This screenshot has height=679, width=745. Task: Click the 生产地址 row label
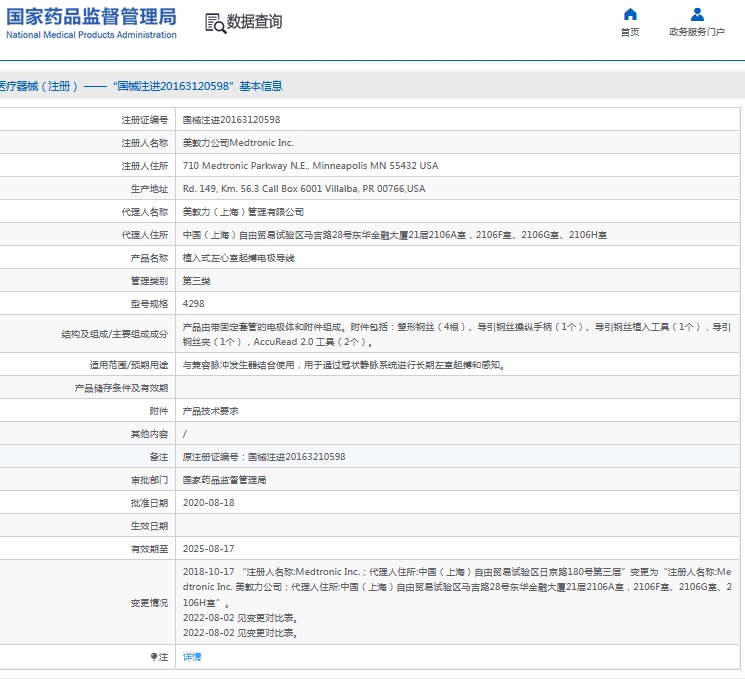click(x=149, y=189)
